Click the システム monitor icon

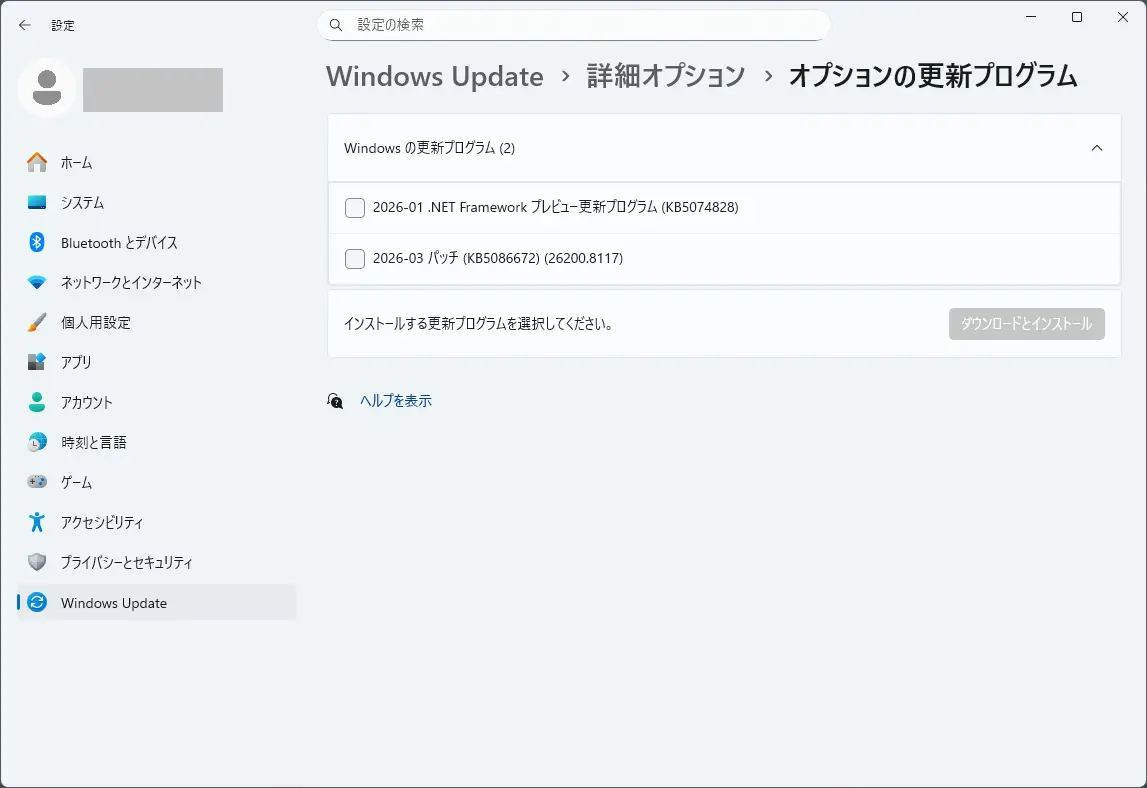pyautogui.click(x=37, y=202)
